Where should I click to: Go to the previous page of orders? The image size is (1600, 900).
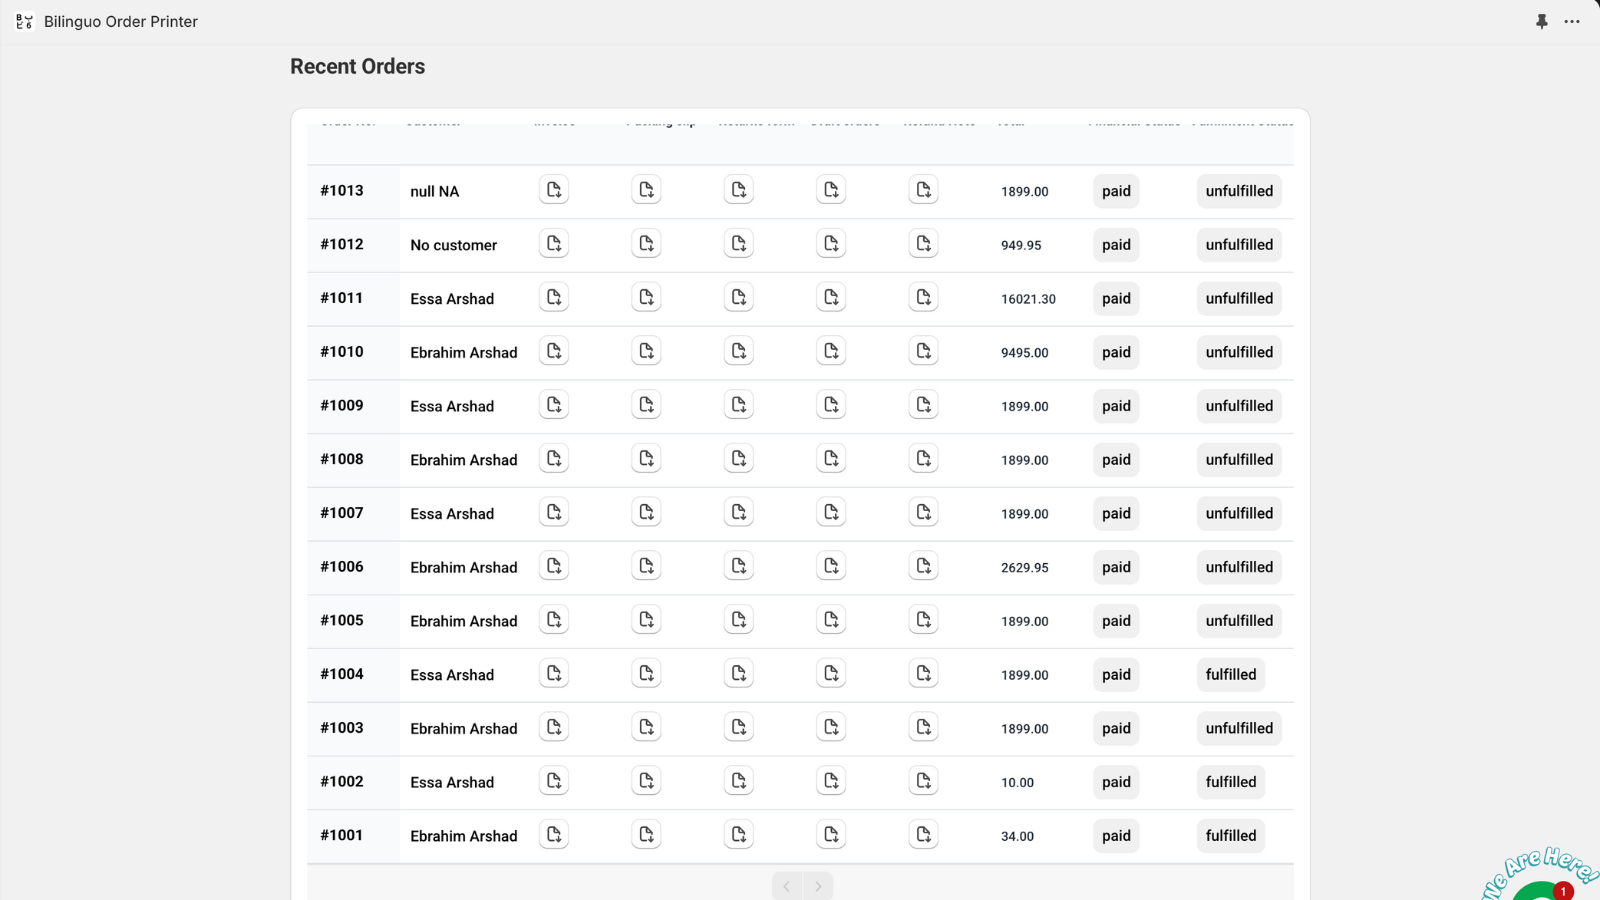[787, 885]
